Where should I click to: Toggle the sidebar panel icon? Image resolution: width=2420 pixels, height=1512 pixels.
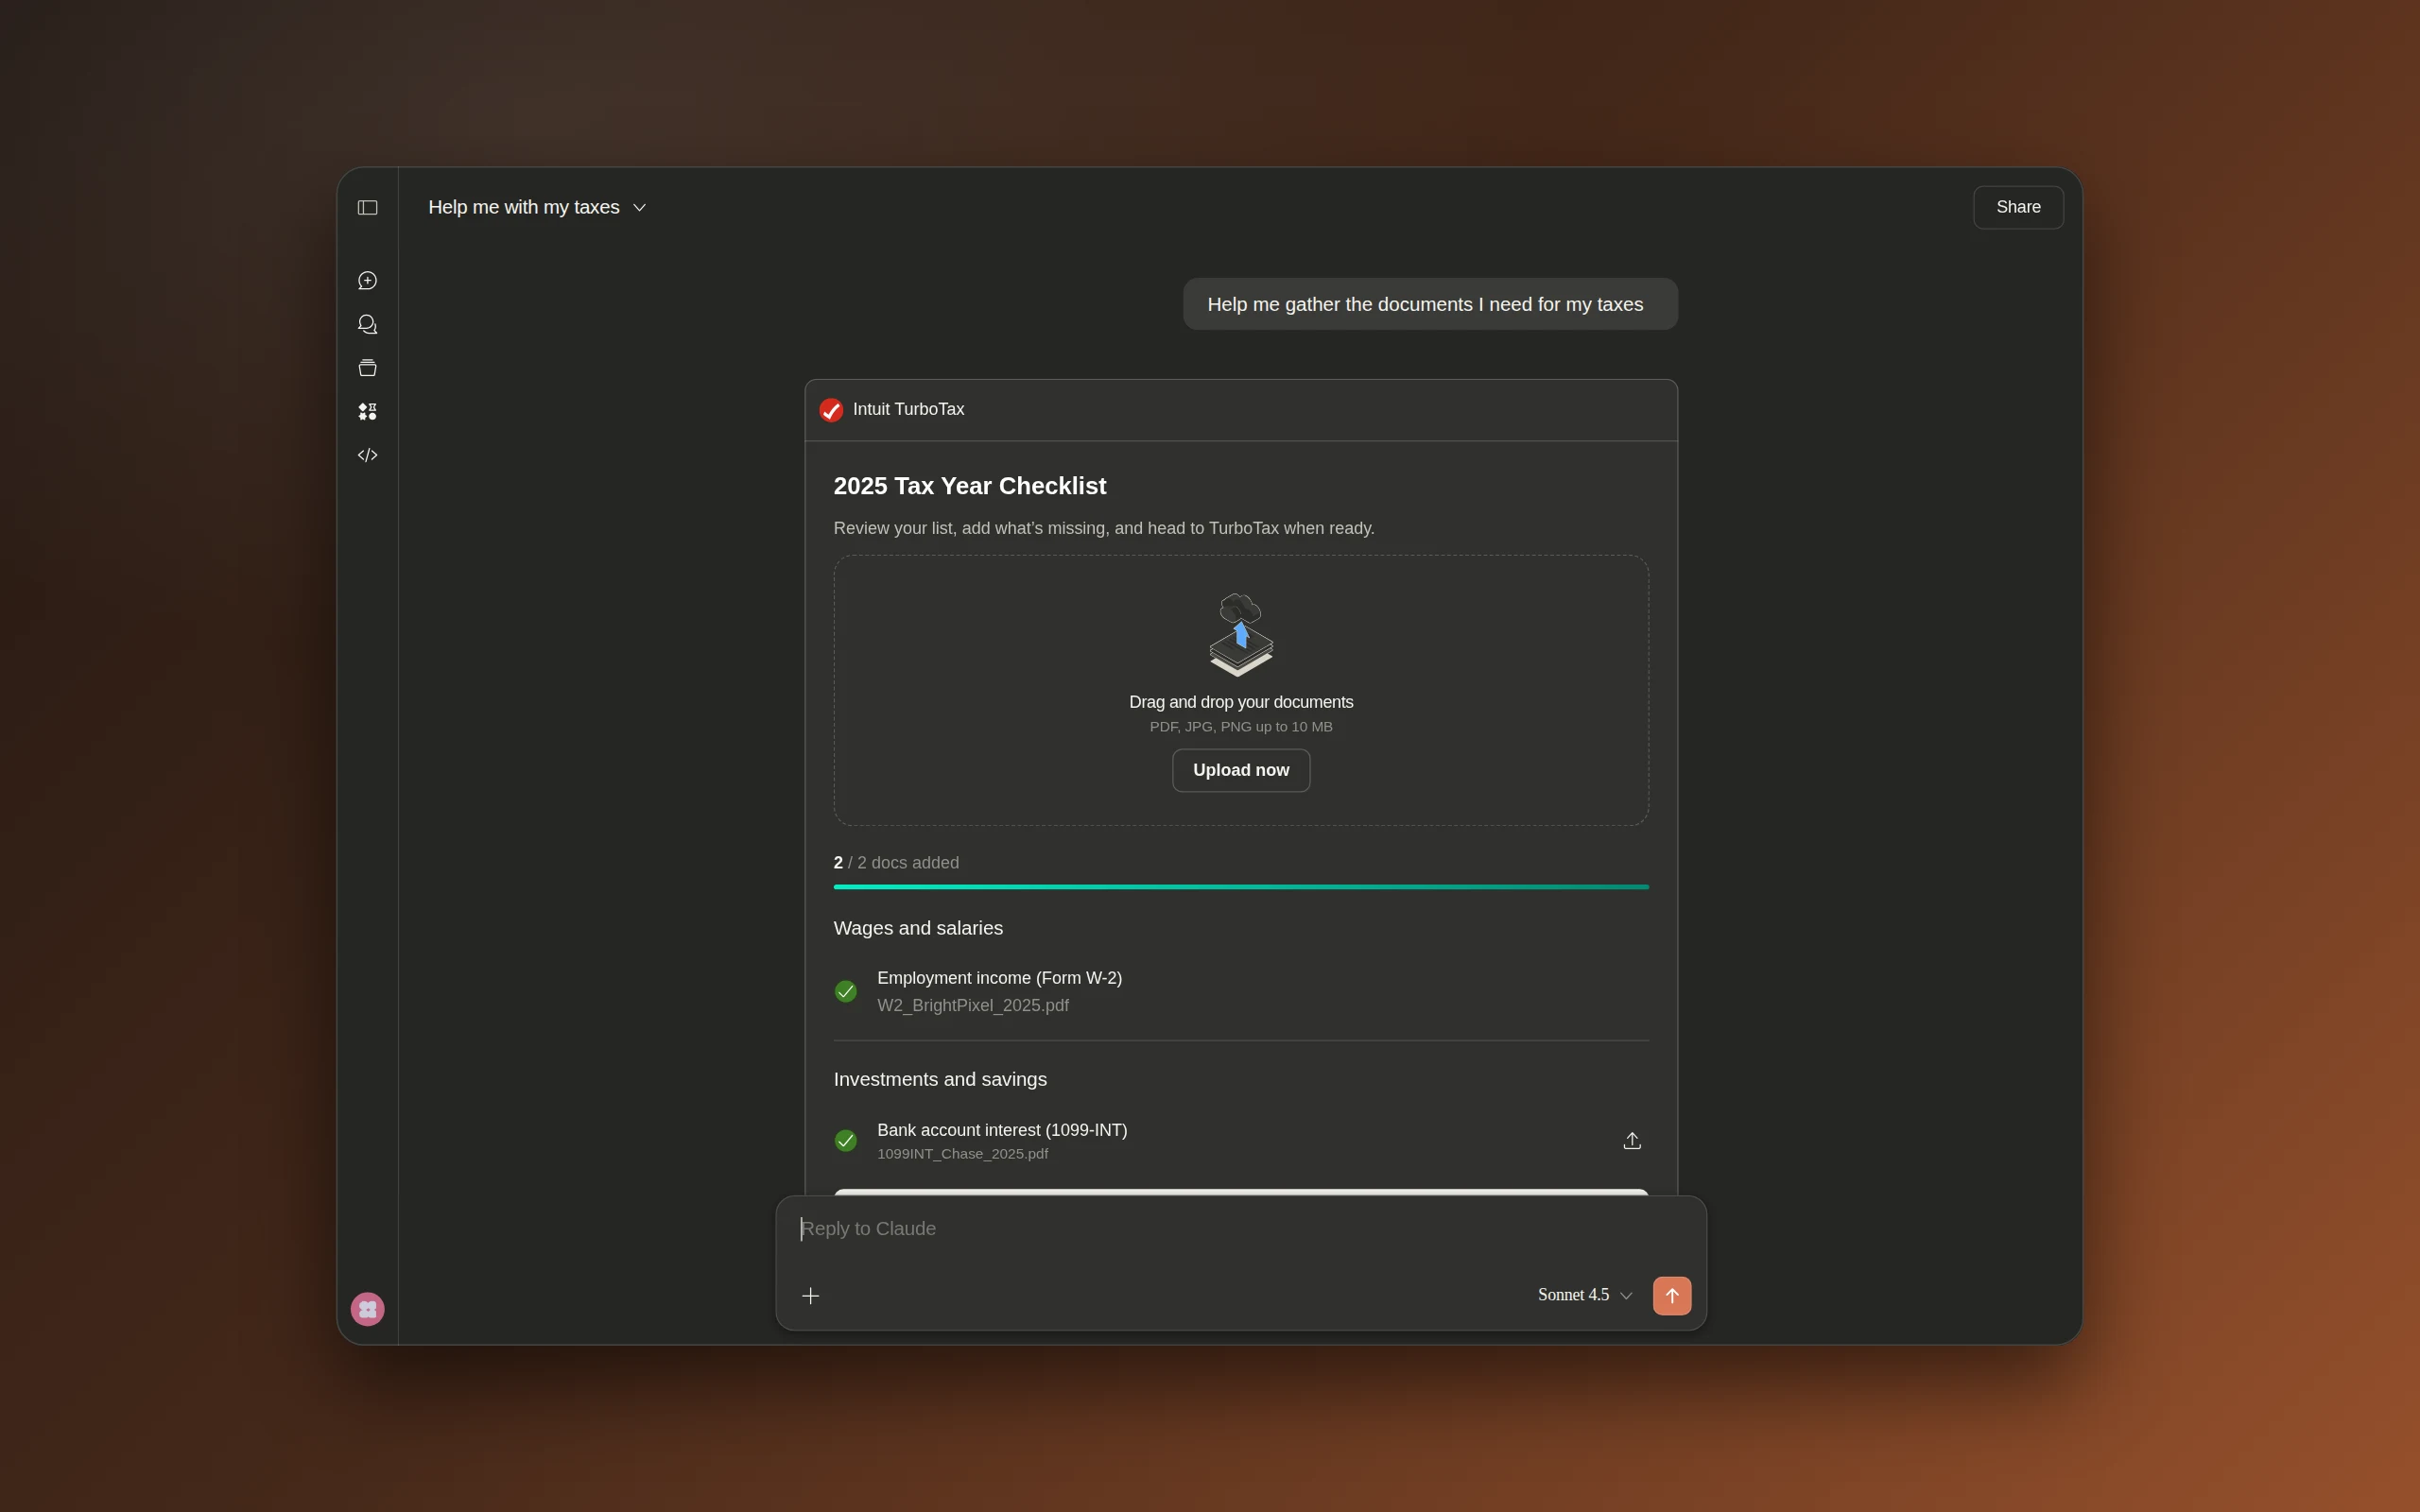367,207
